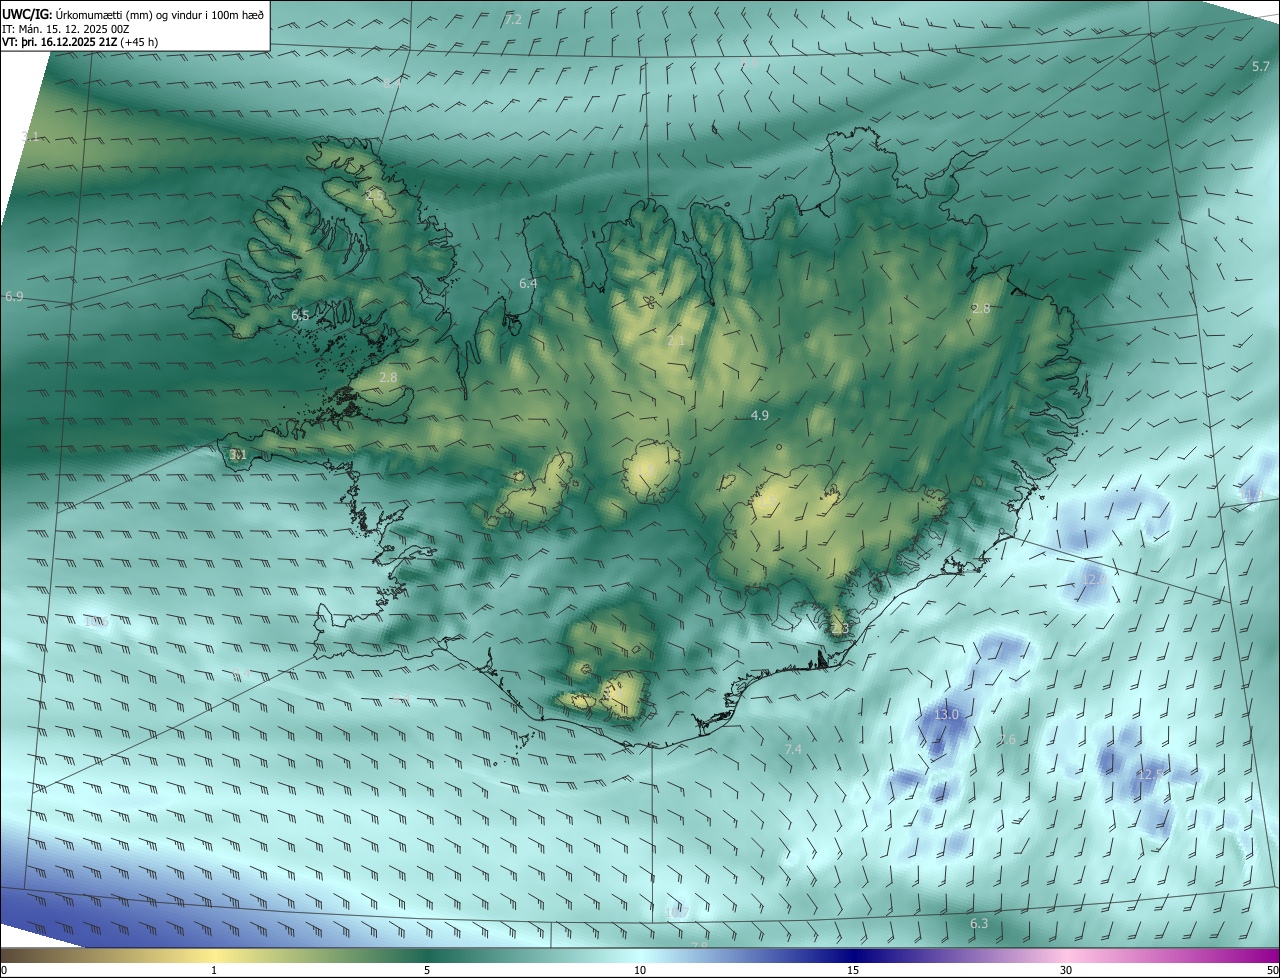Click the color scale tick label 10
Screen dimensions: 1280x978
coord(640,970)
